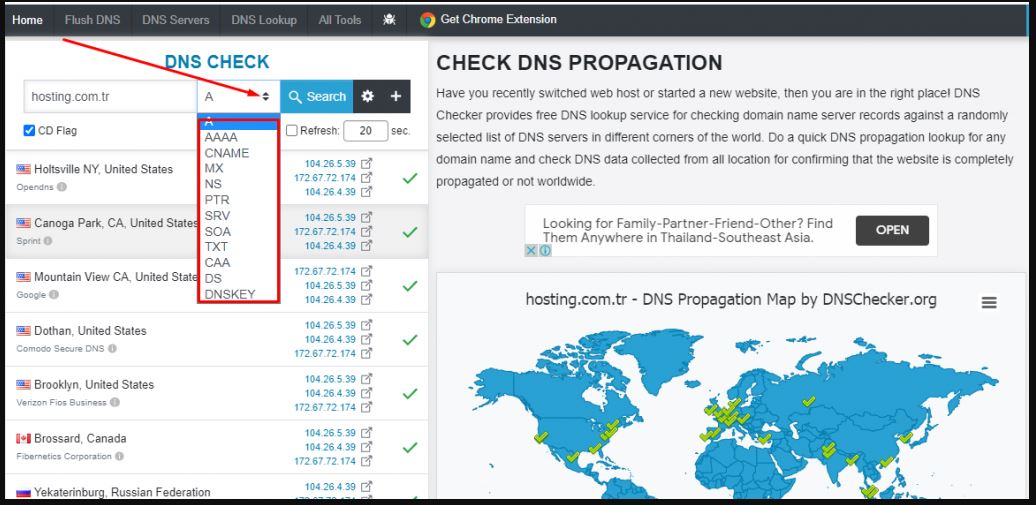Go to DNS Lookup page
The image size is (1036, 505).
(264, 20)
